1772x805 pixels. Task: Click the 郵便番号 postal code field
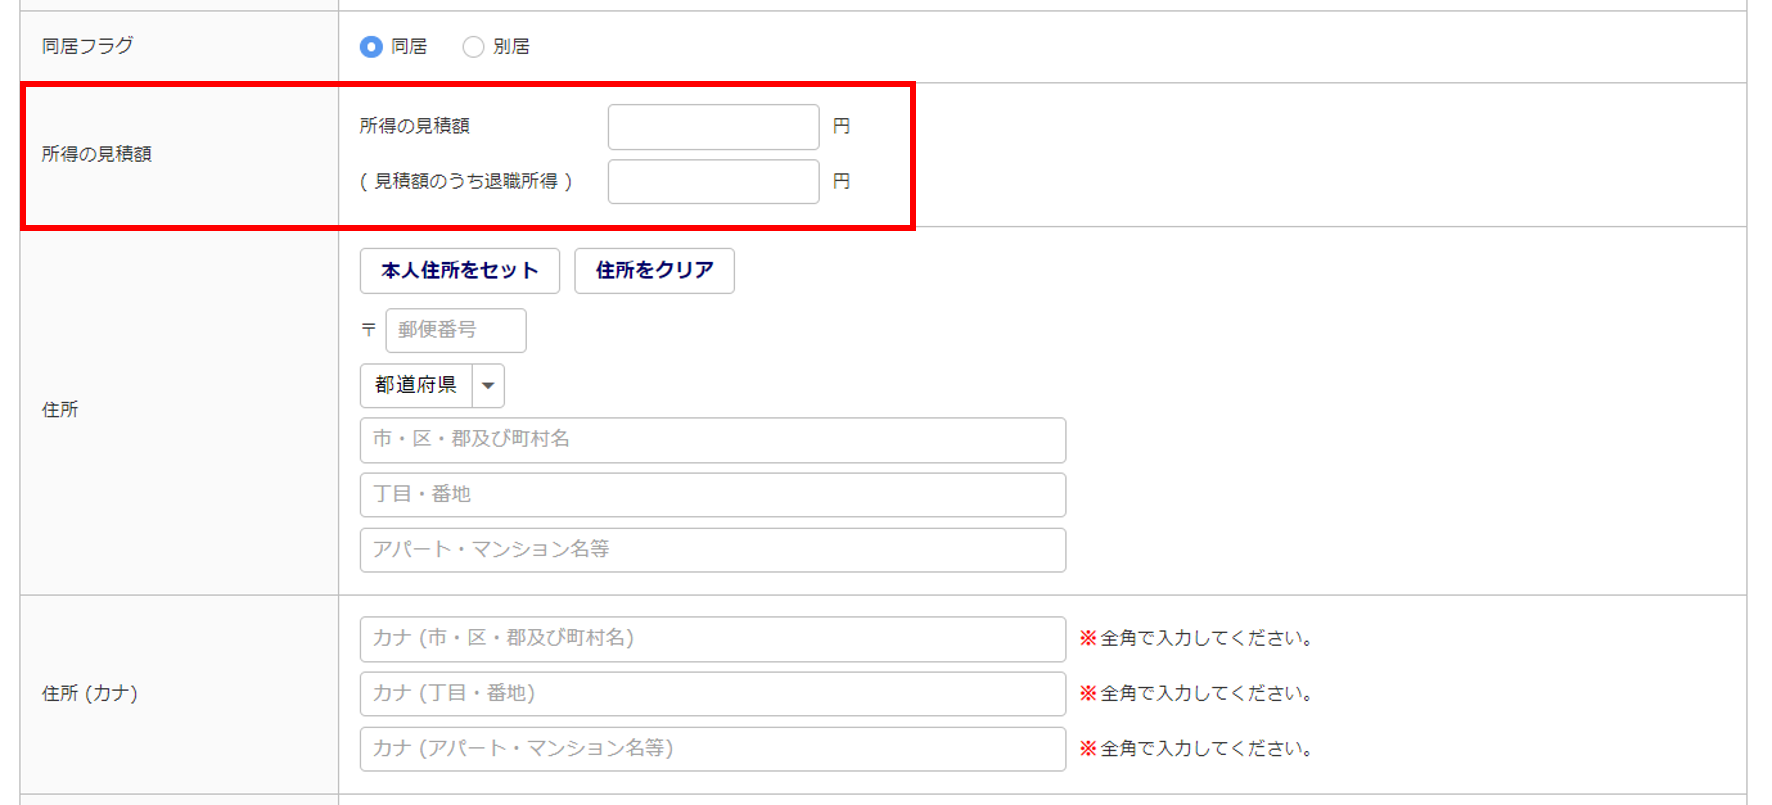pyautogui.click(x=455, y=330)
